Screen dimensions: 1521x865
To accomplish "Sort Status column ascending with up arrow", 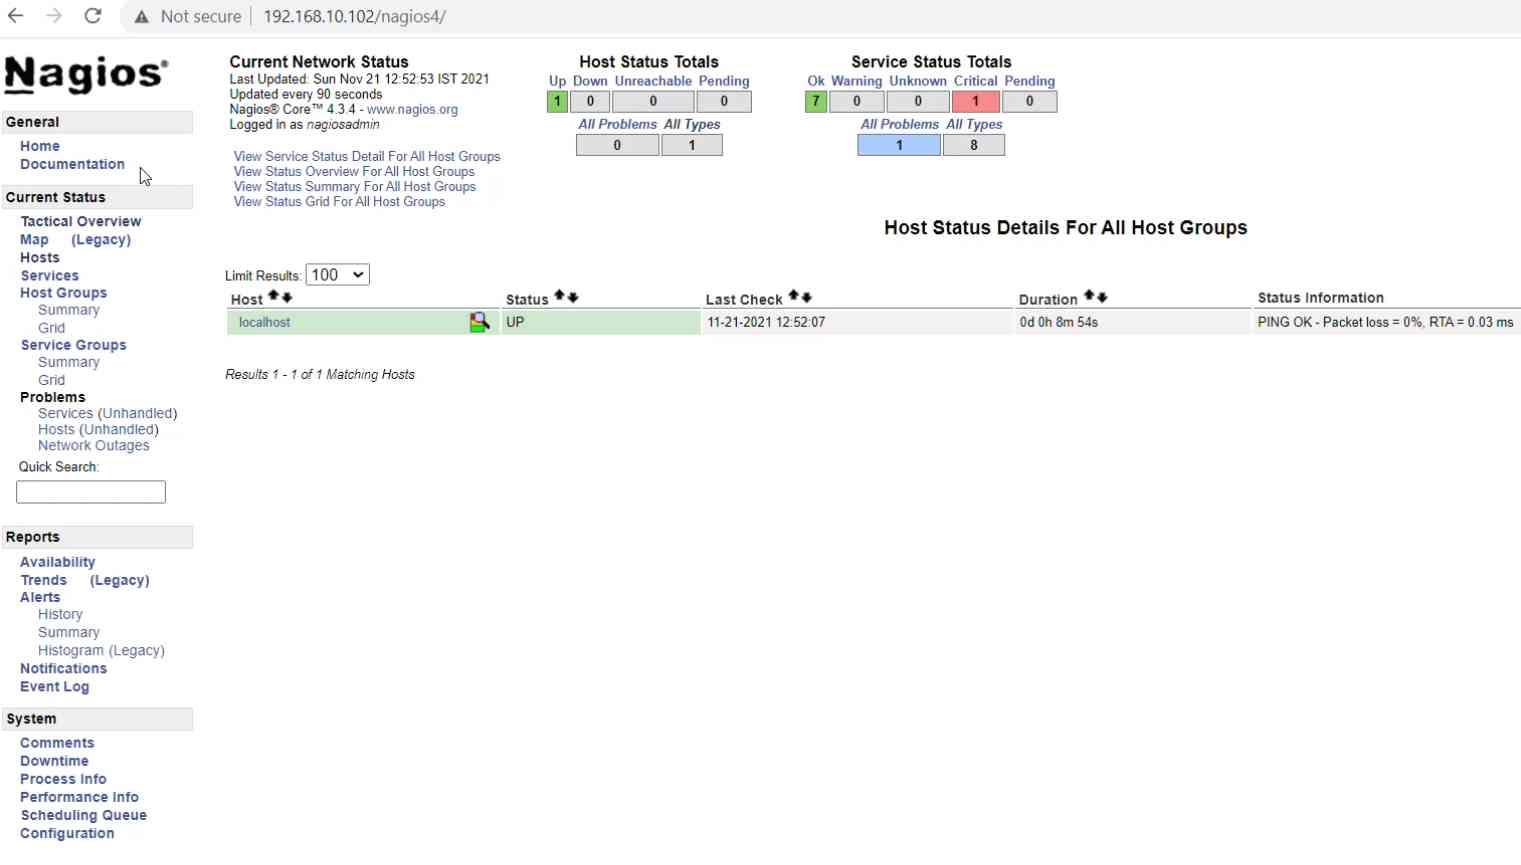I will pyautogui.click(x=559, y=297).
